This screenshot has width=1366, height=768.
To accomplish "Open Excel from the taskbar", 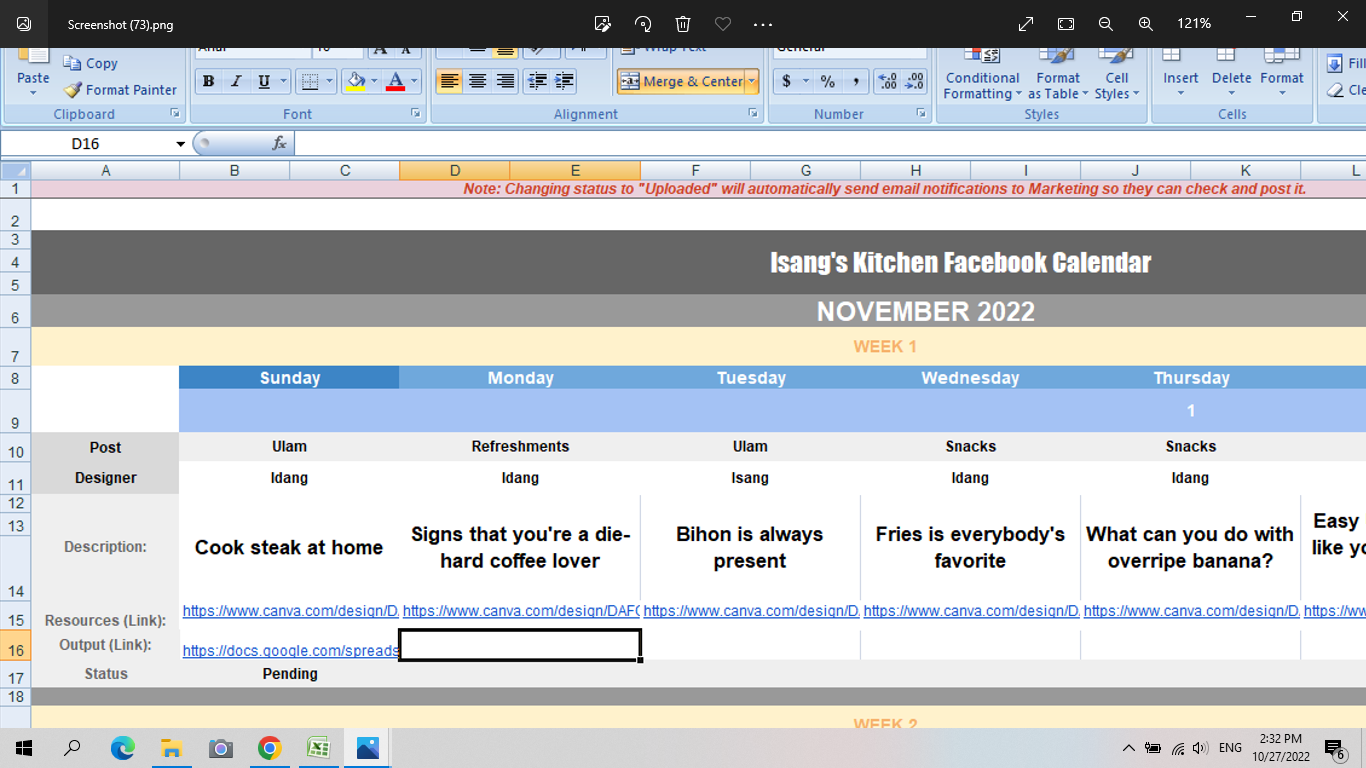I will pyautogui.click(x=318, y=748).
